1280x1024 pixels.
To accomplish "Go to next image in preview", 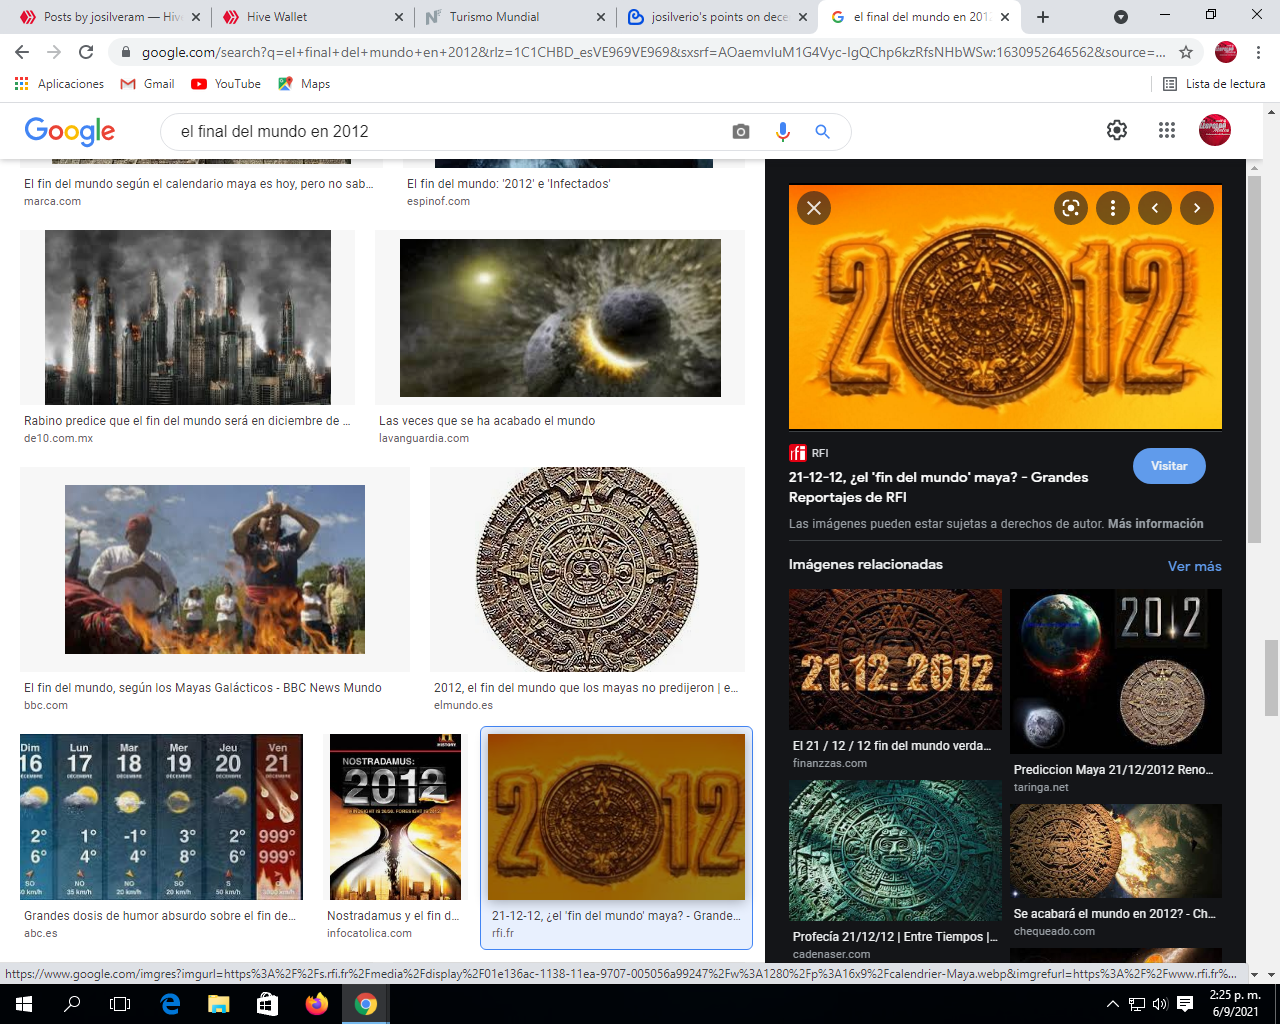I will (1197, 208).
